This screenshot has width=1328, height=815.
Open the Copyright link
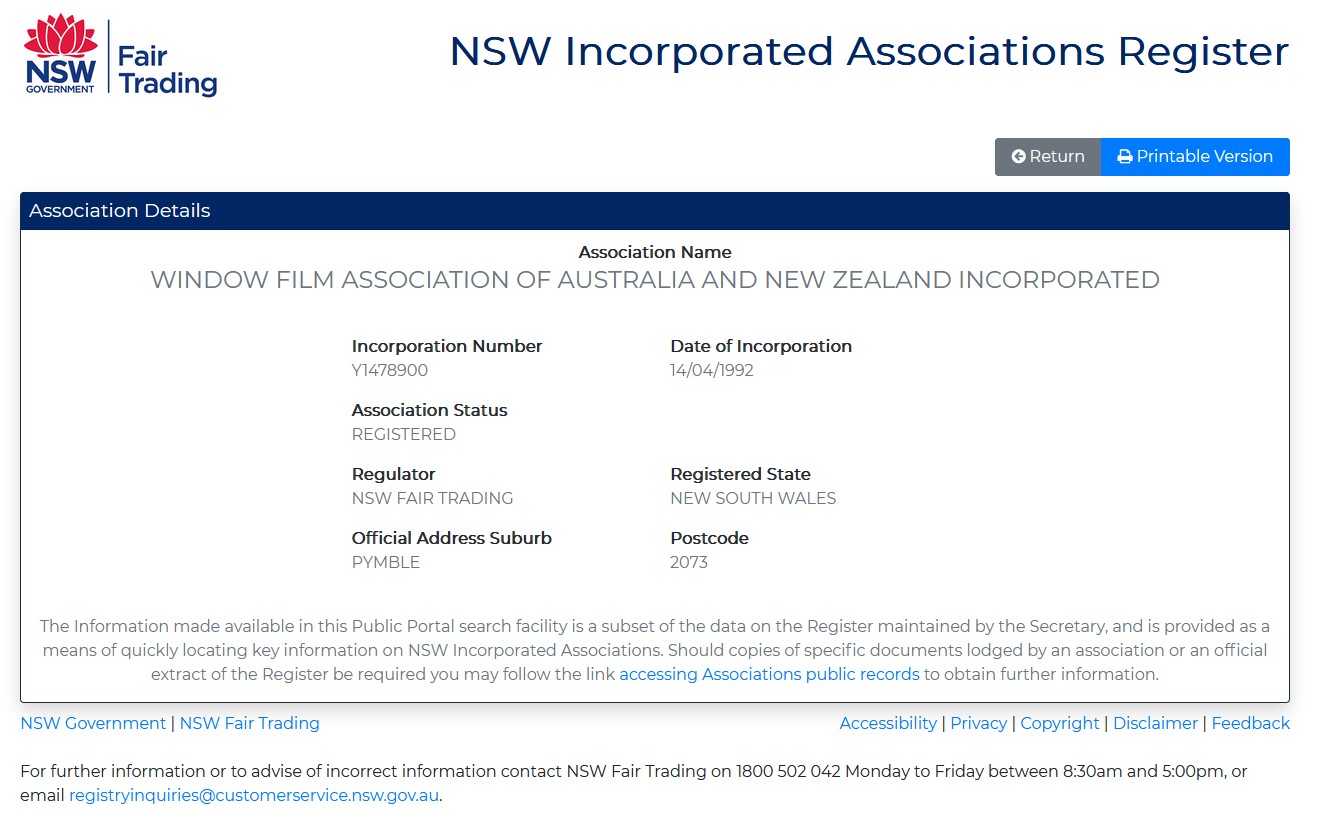pyautogui.click(x=1060, y=723)
